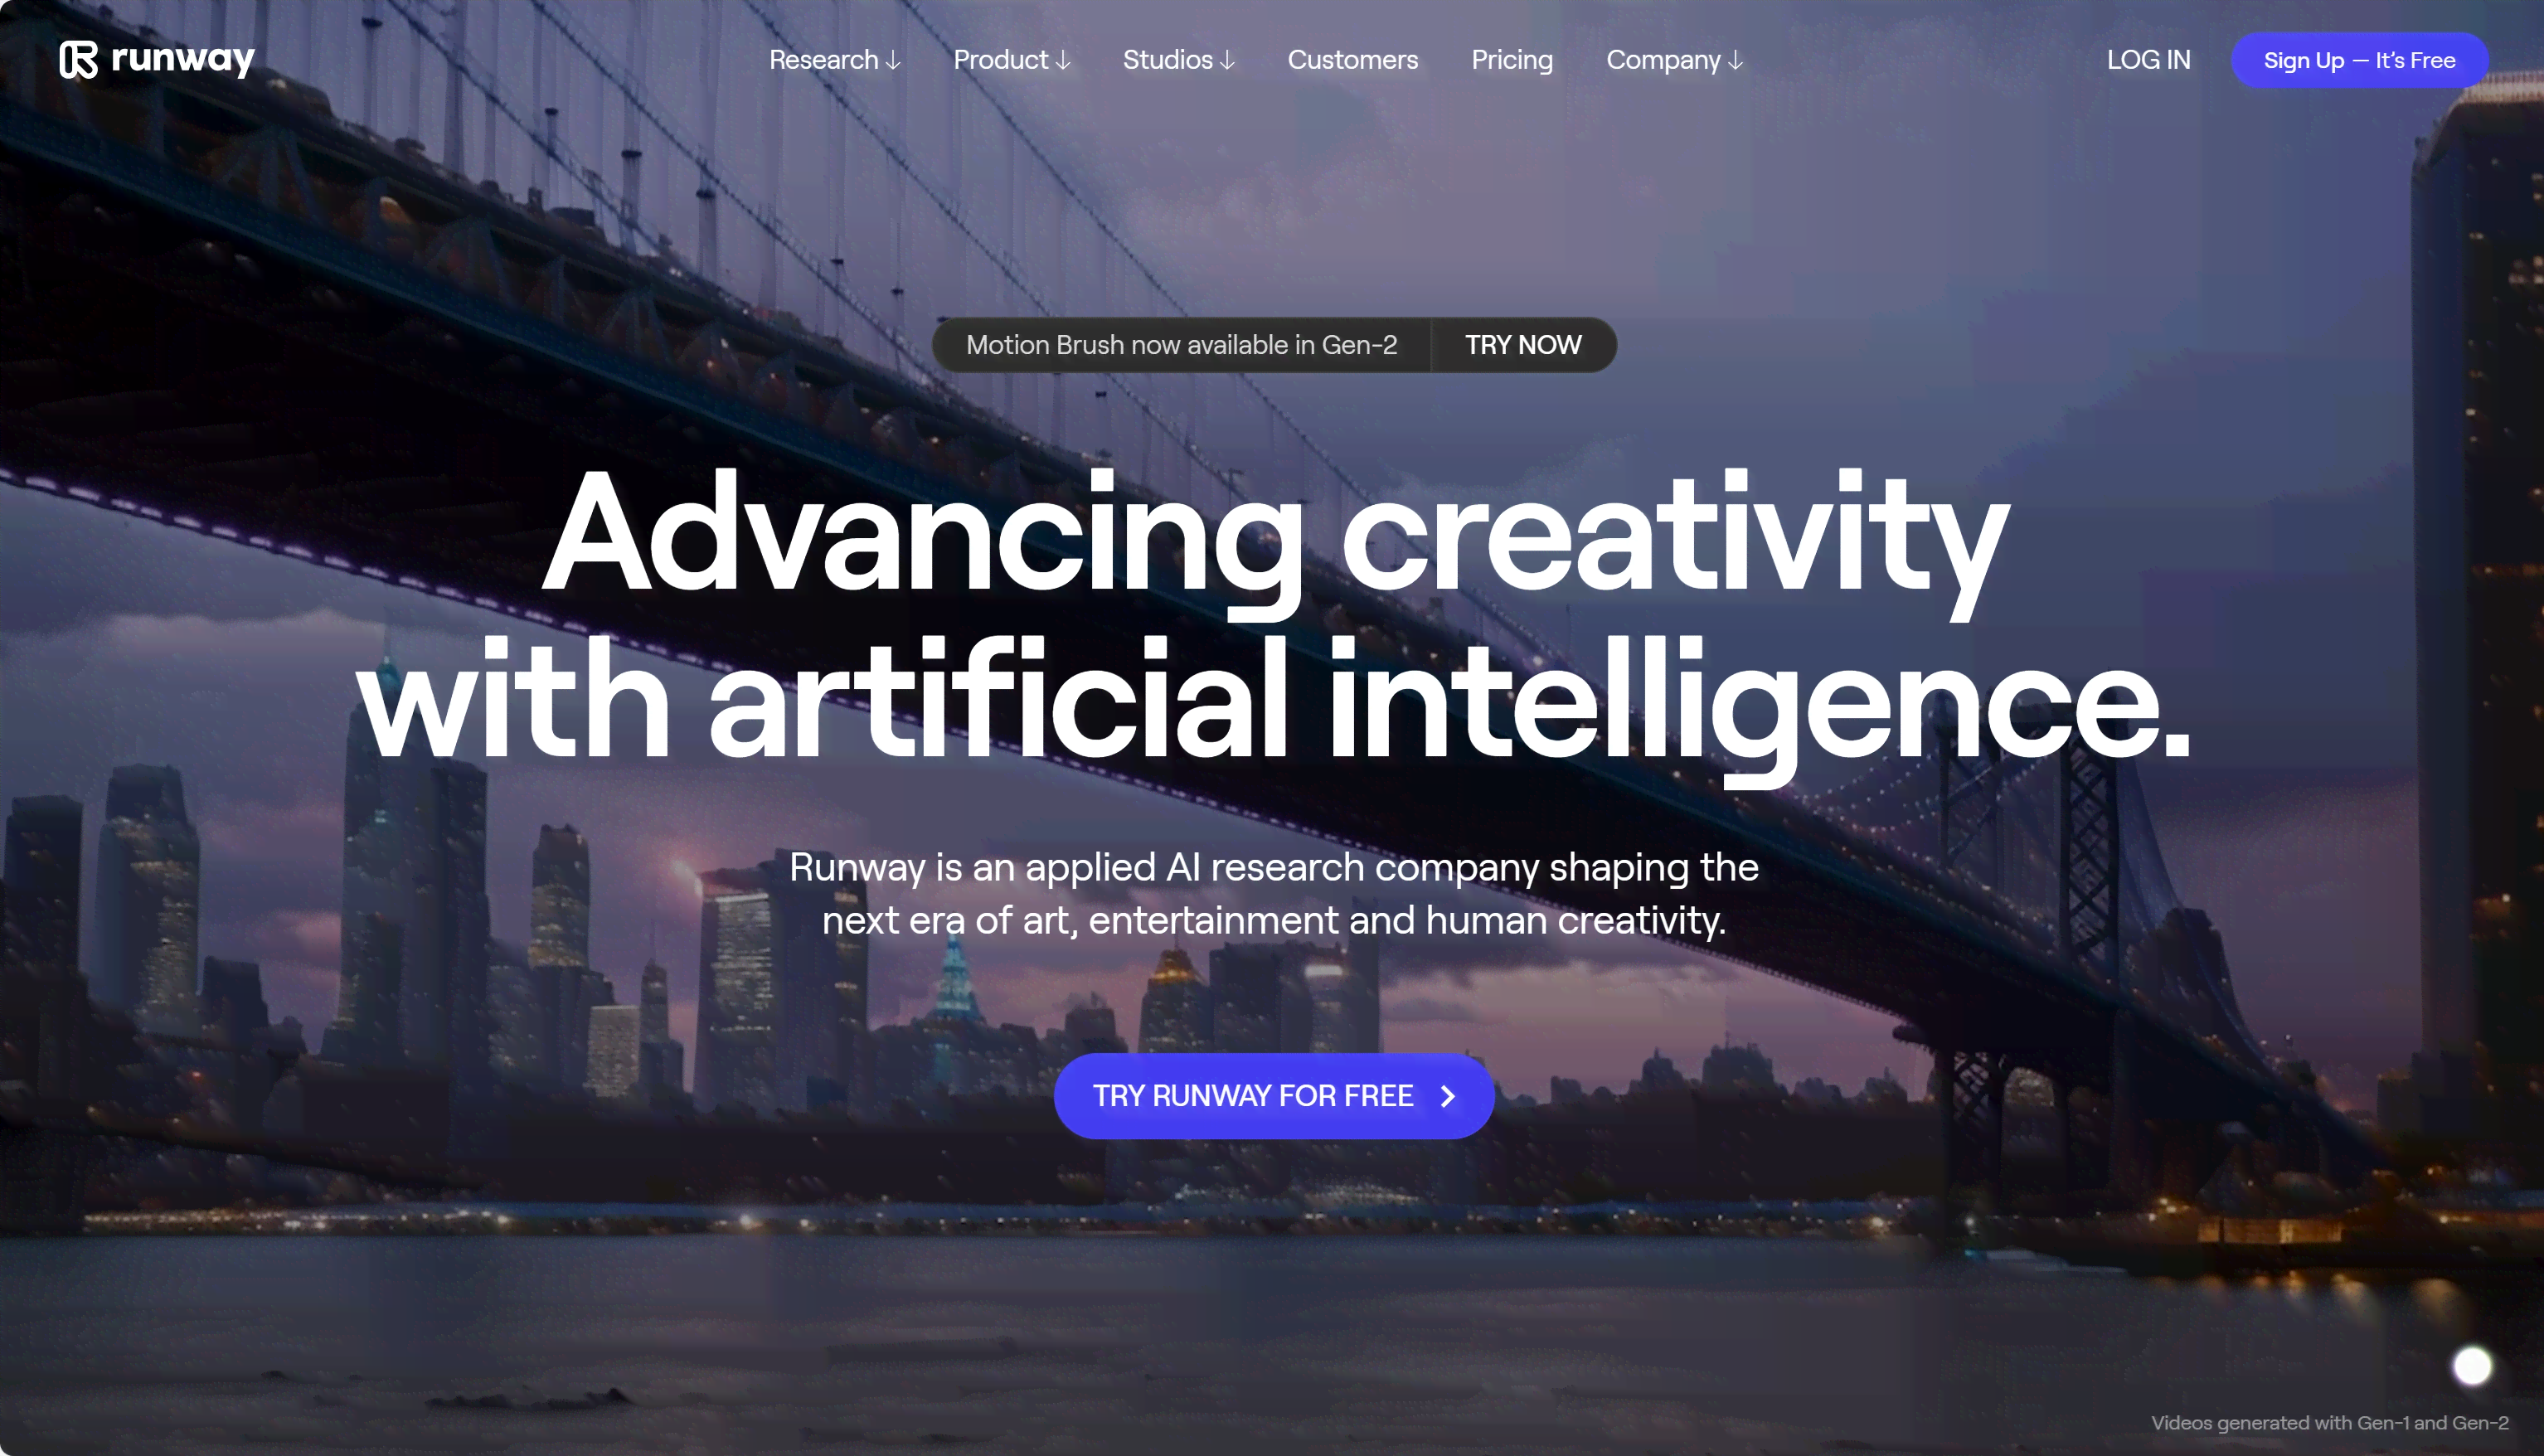Toggle the Motion Brush TRY NOW button
Image resolution: width=2544 pixels, height=1456 pixels.
click(x=1522, y=344)
